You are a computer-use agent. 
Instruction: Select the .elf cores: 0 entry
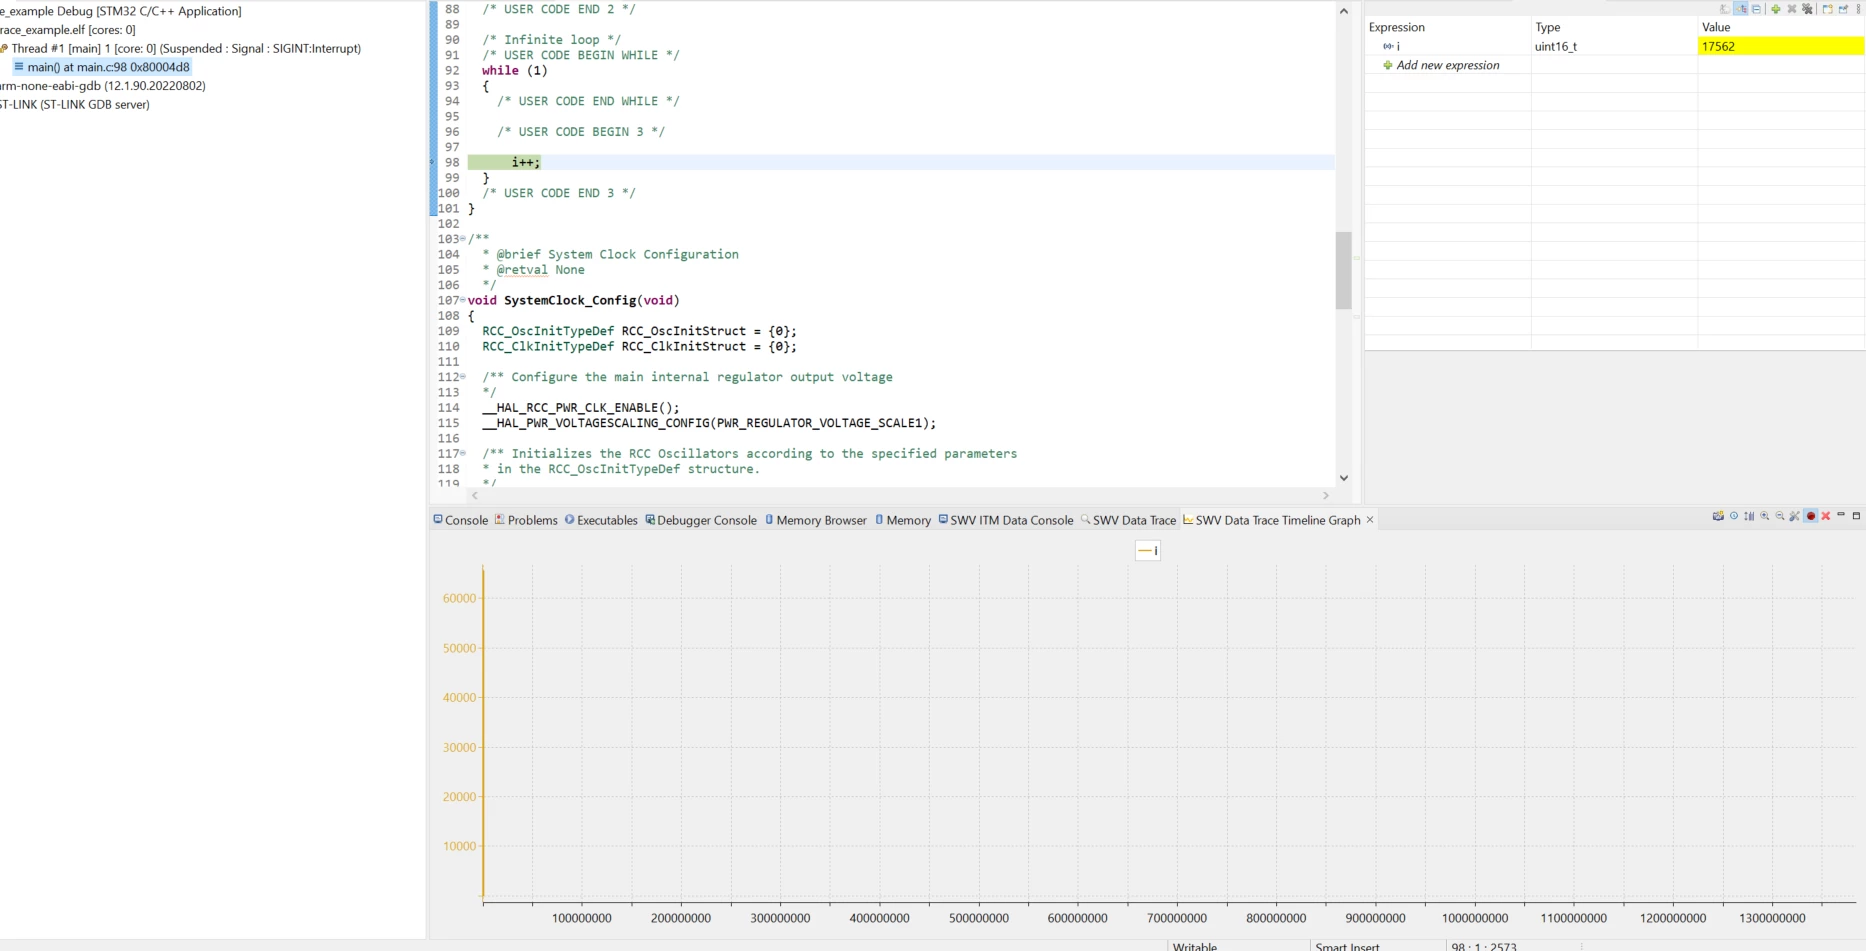coord(68,30)
